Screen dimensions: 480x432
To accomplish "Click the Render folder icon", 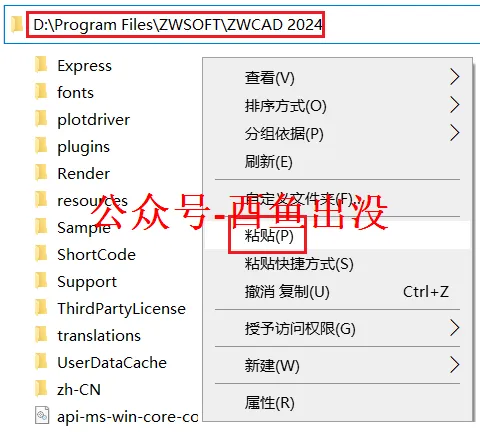I will (x=41, y=173).
